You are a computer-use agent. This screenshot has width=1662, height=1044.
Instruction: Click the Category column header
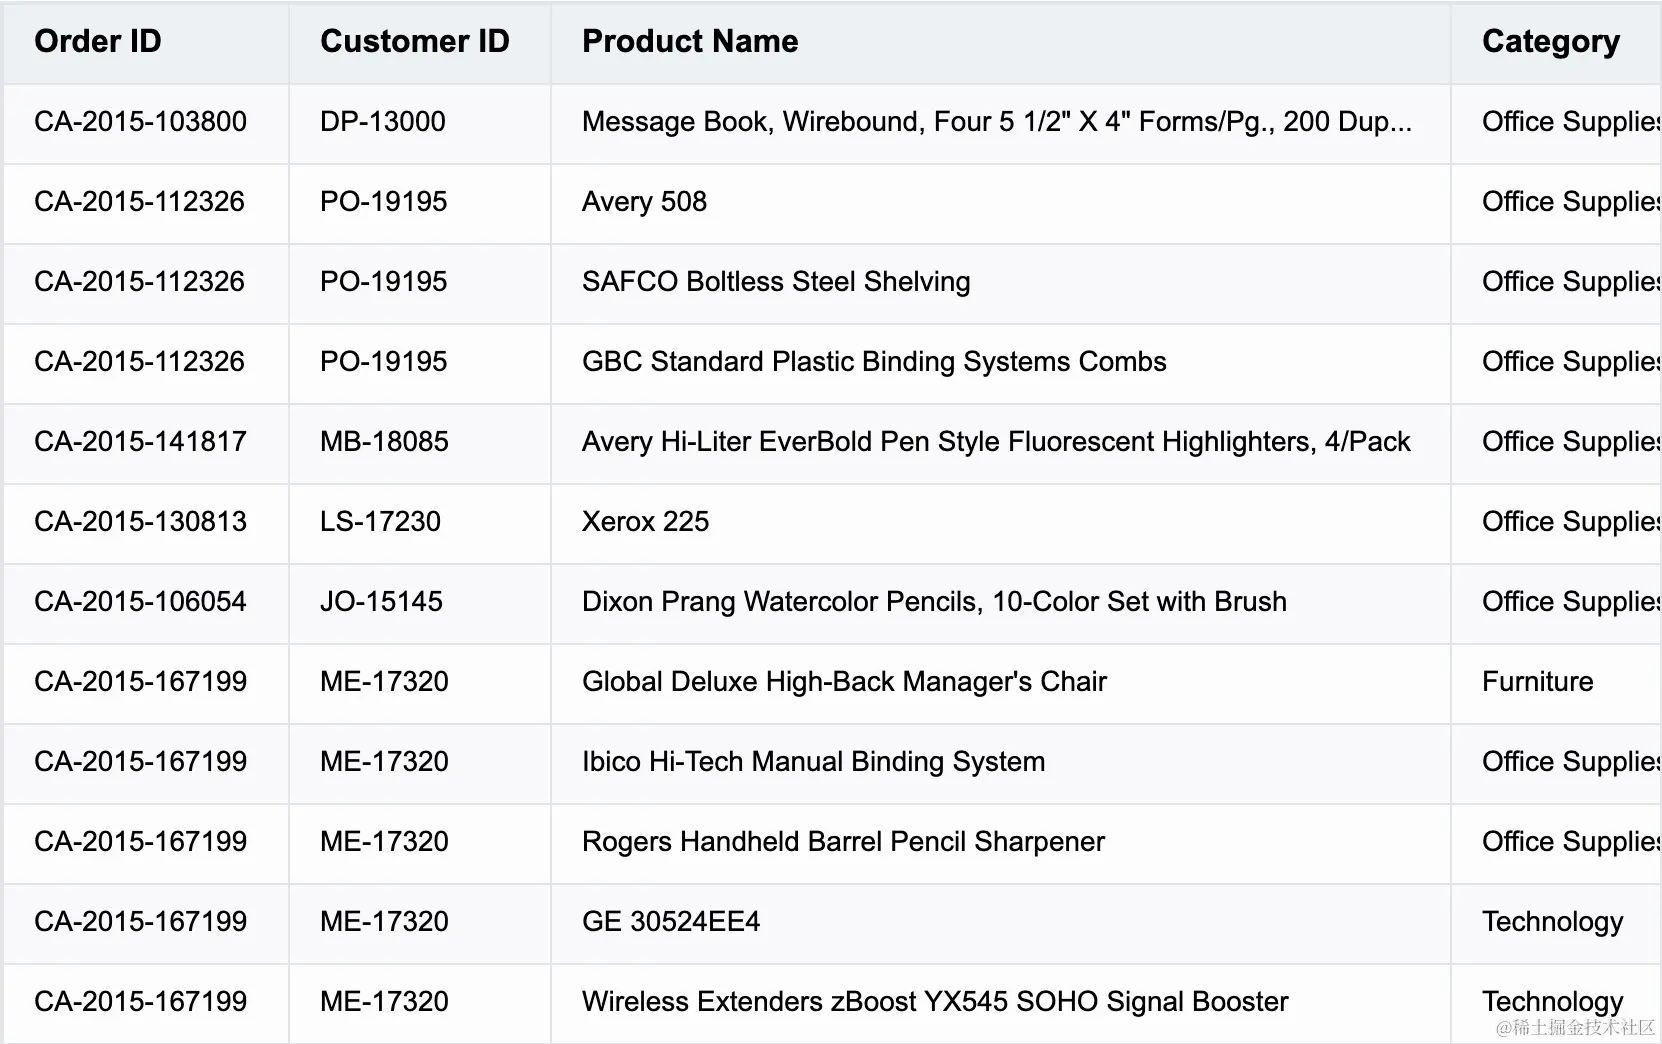click(x=1557, y=43)
